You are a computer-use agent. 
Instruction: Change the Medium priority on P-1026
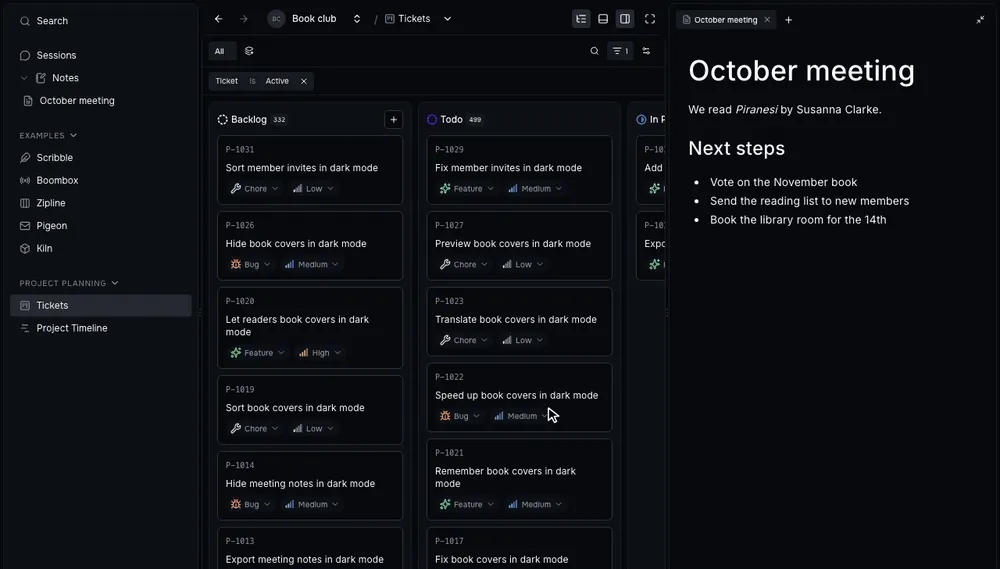pyautogui.click(x=312, y=265)
